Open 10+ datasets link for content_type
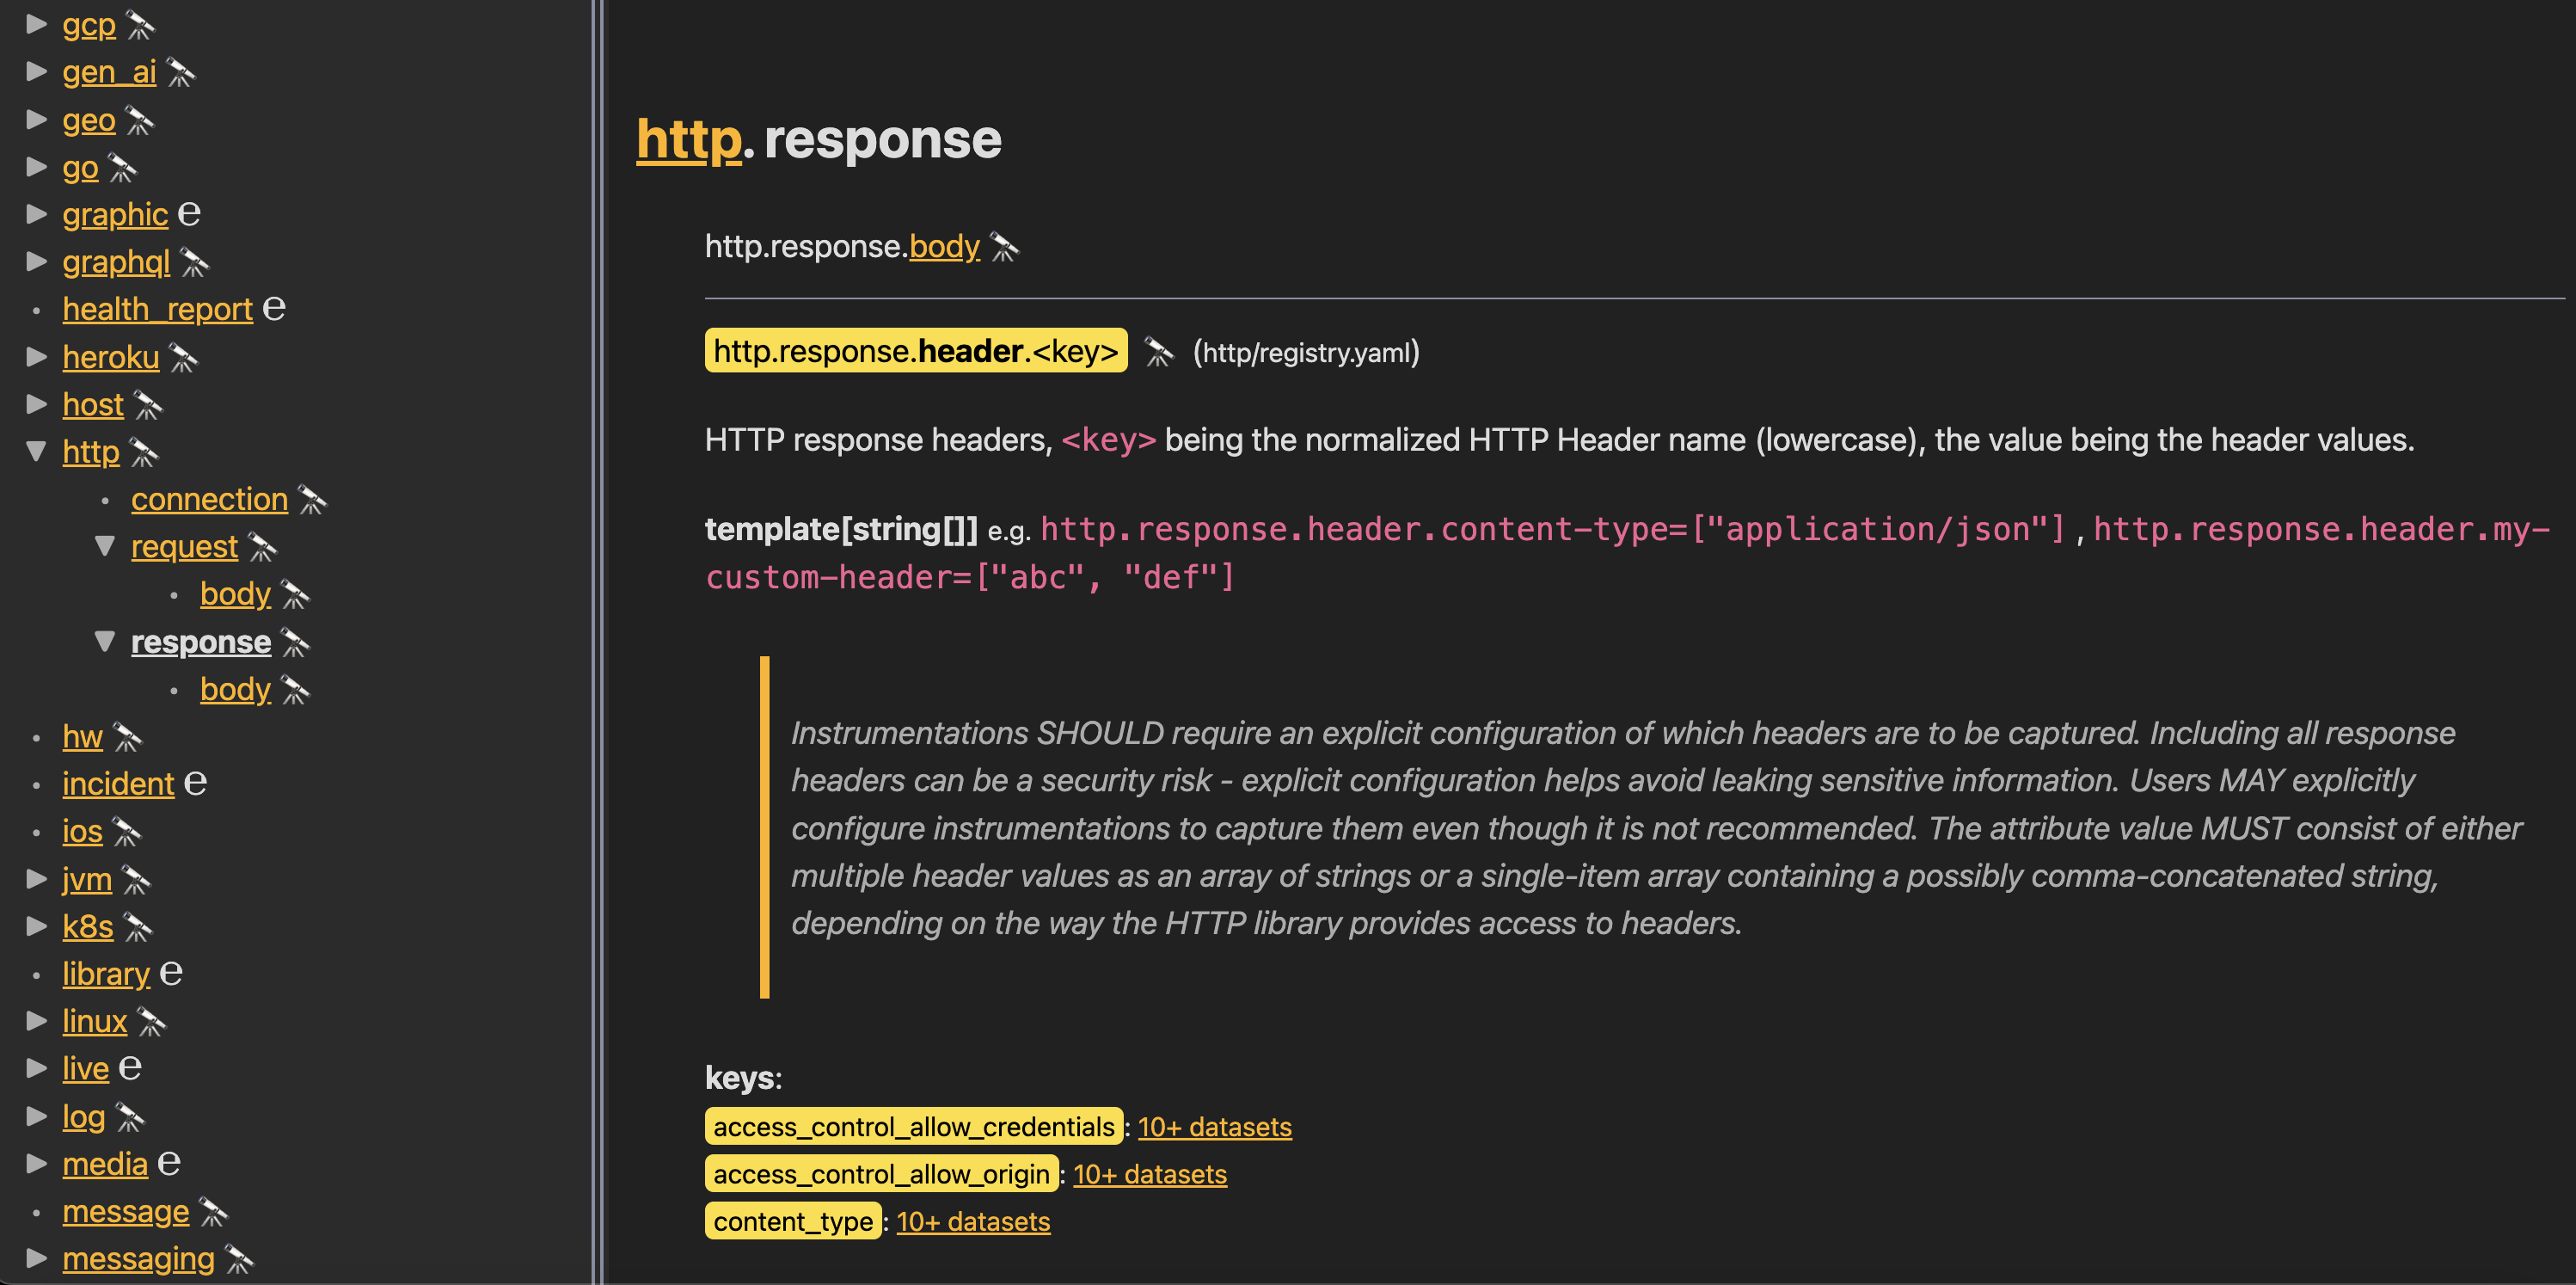 coord(972,1222)
